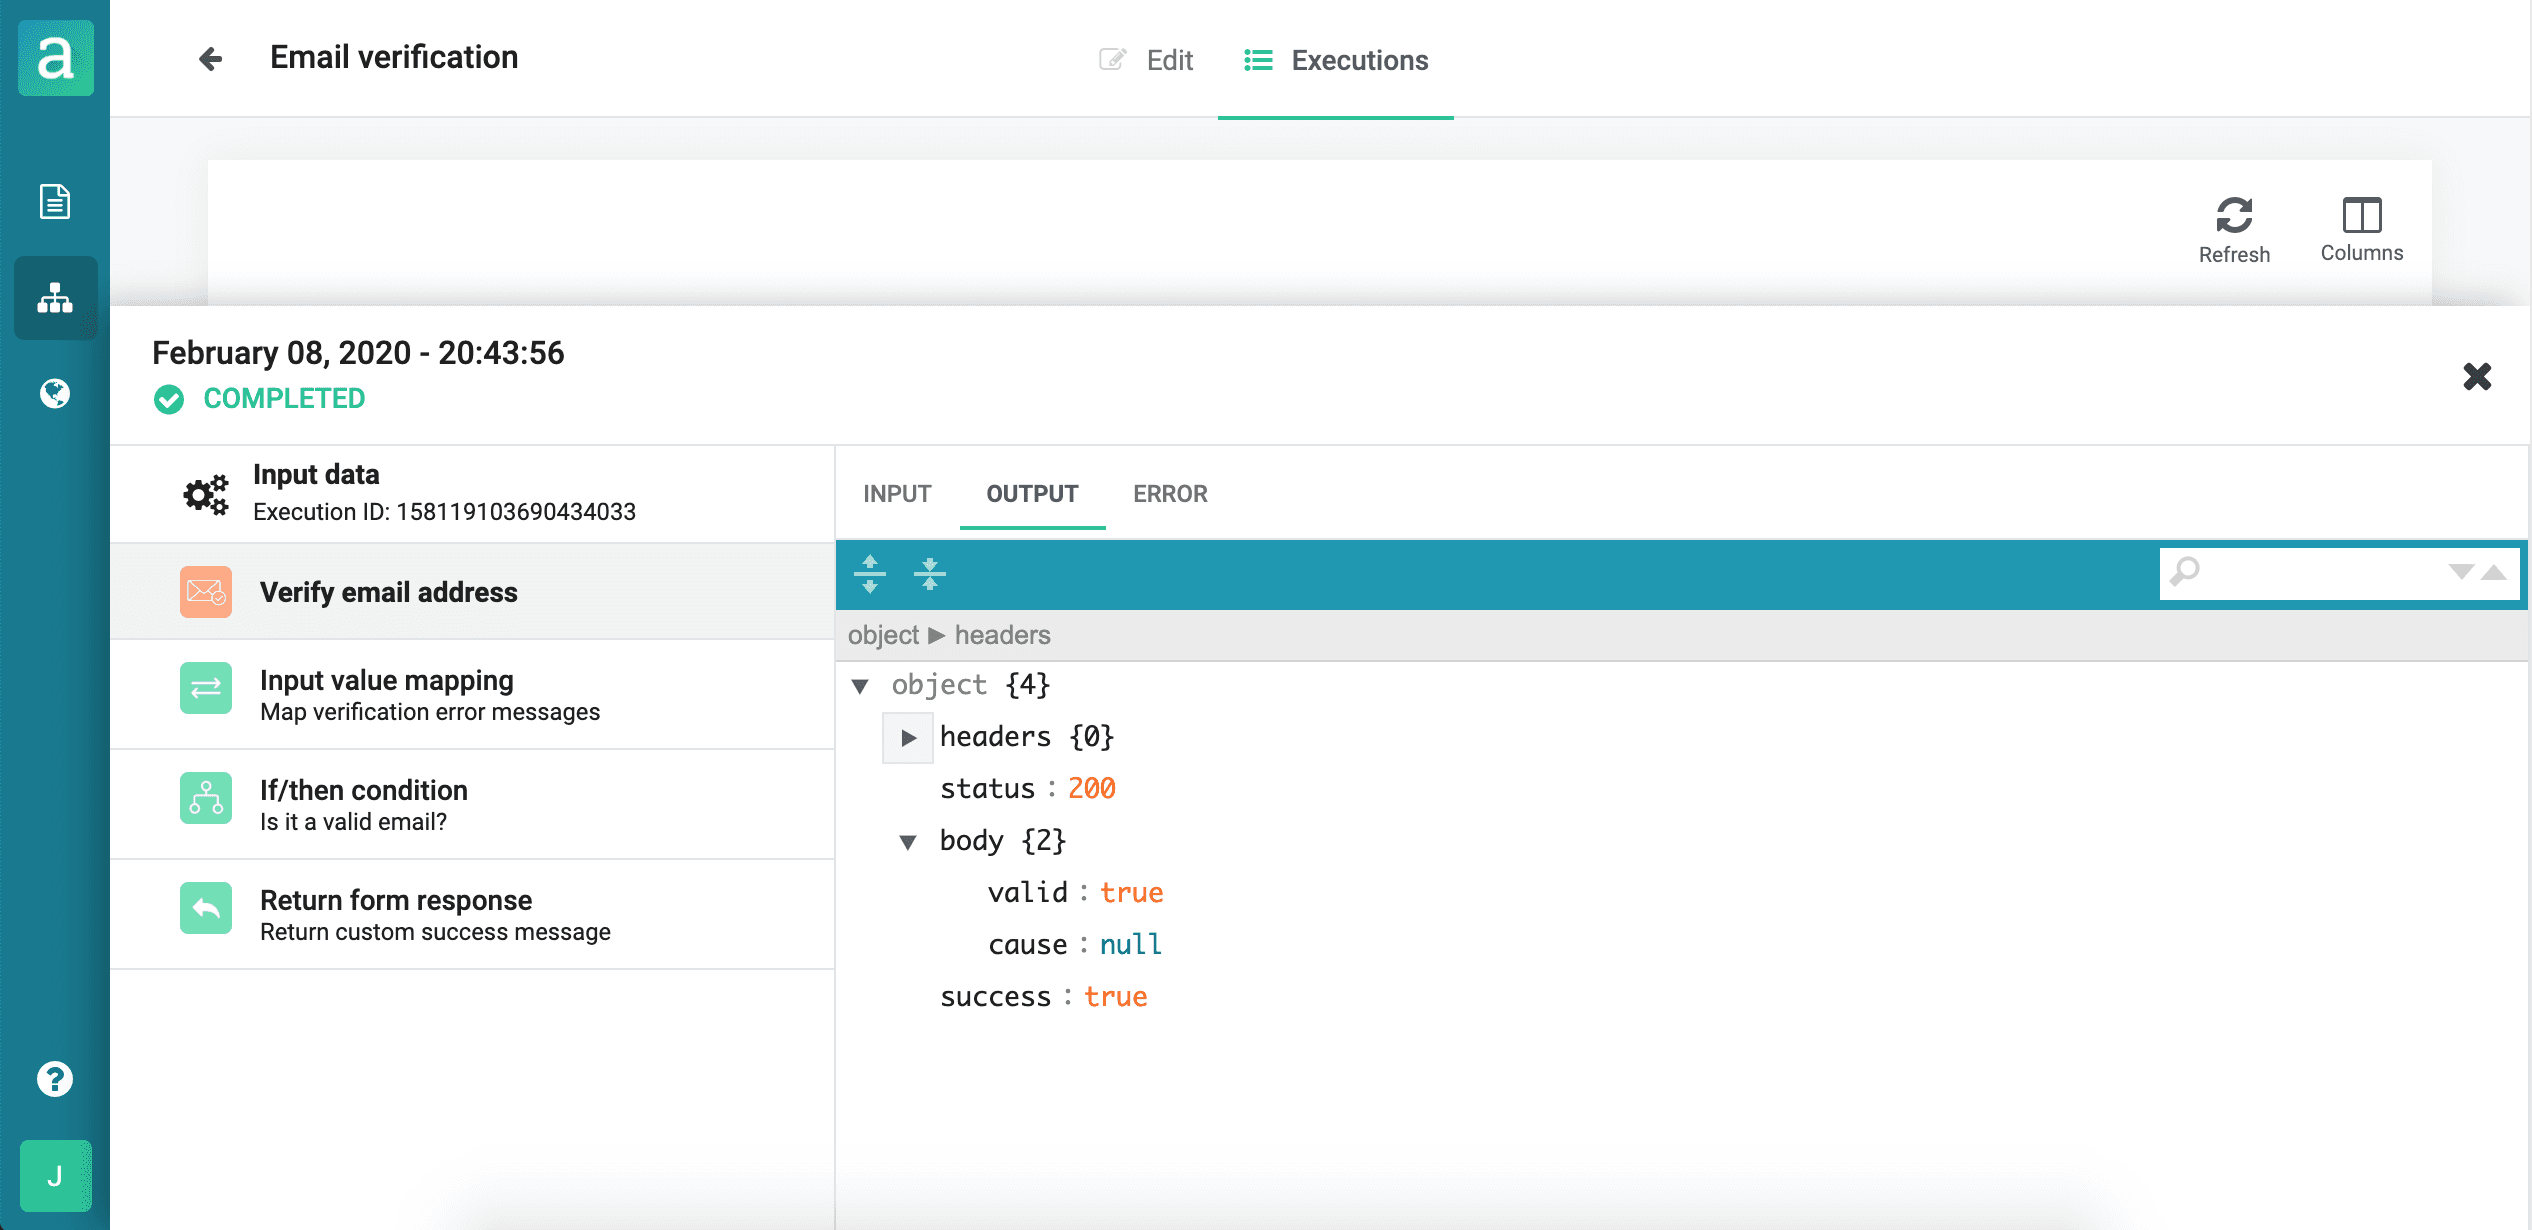The image size is (2532, 1230).
Task: Collapse the root object node
Action: pyautogui.click(x=860, y=686)
